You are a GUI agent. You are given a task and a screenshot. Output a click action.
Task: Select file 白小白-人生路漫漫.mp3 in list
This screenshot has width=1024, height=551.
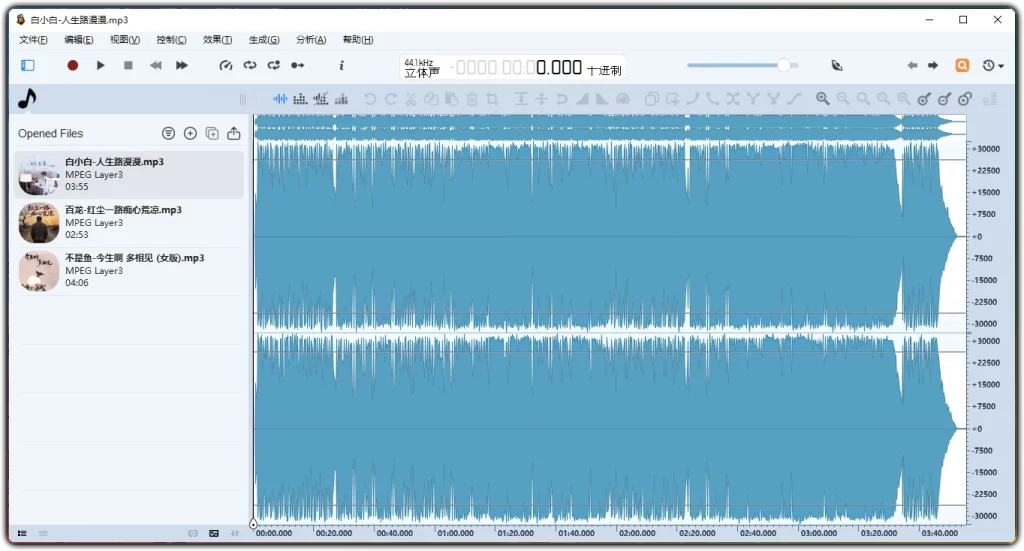[x=129, y=174]
